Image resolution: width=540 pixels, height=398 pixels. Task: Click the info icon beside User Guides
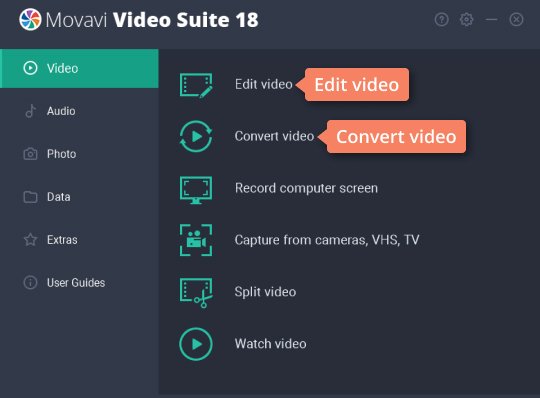pos(30,283)
